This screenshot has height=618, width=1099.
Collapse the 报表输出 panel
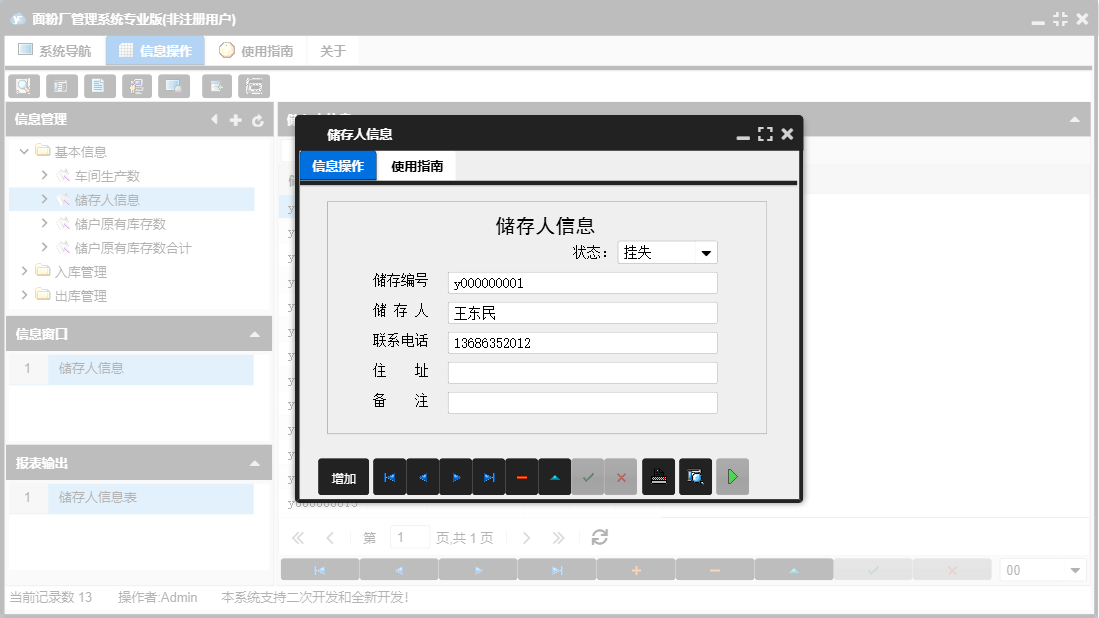click(254, 462)
